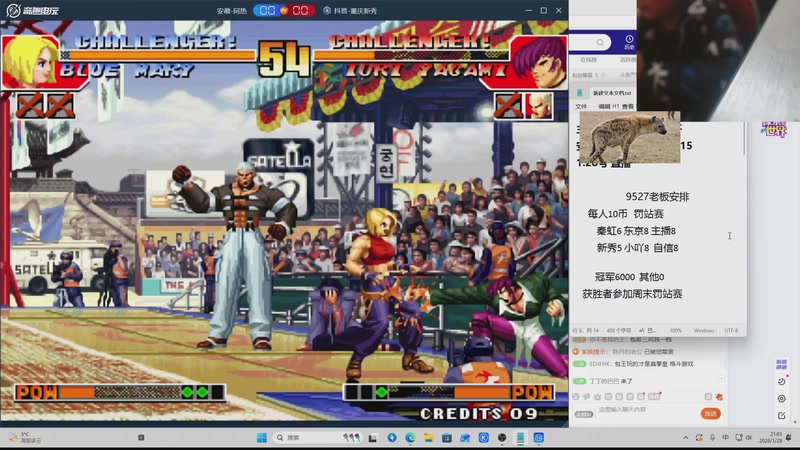Open Notepad's 文件 menu
The image size is (800, 450).
[x=581, y=106]
